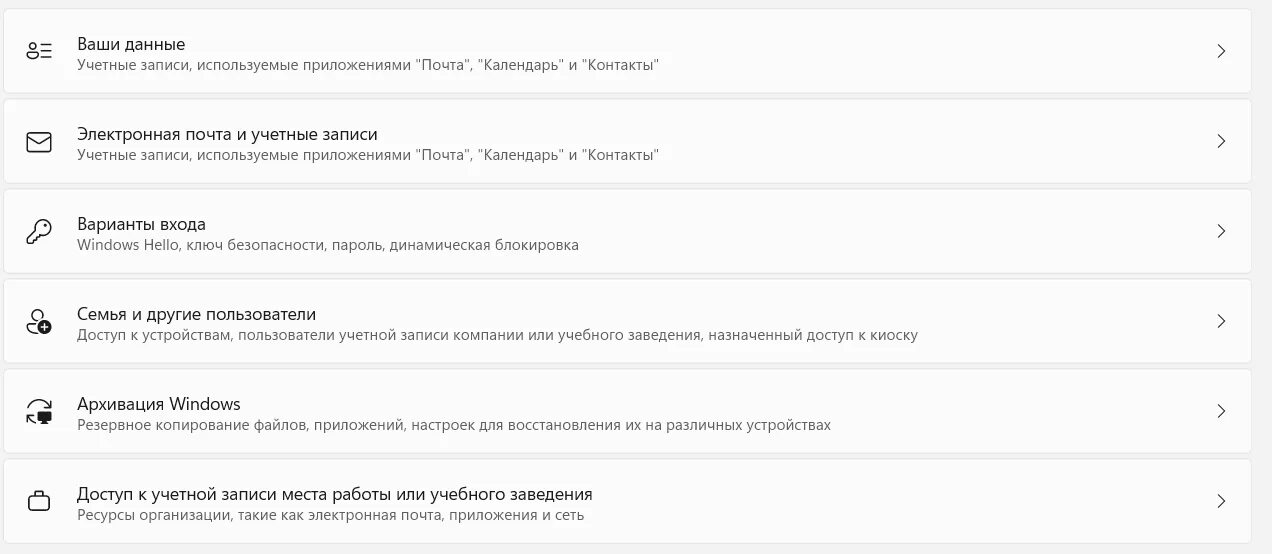Image resolution: width=1272 pixels, height=554 pixels.
Task: Select the Архивация Windows heading text
Action: pos(159,404)
